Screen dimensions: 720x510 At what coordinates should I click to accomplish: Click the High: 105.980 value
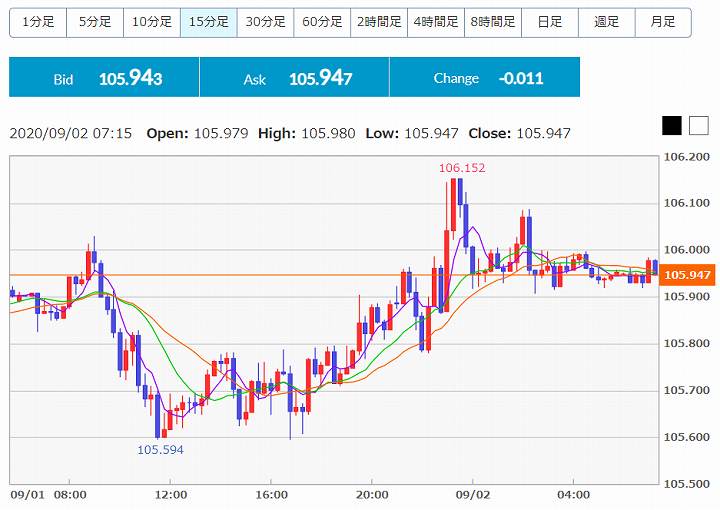coord(307,134)
